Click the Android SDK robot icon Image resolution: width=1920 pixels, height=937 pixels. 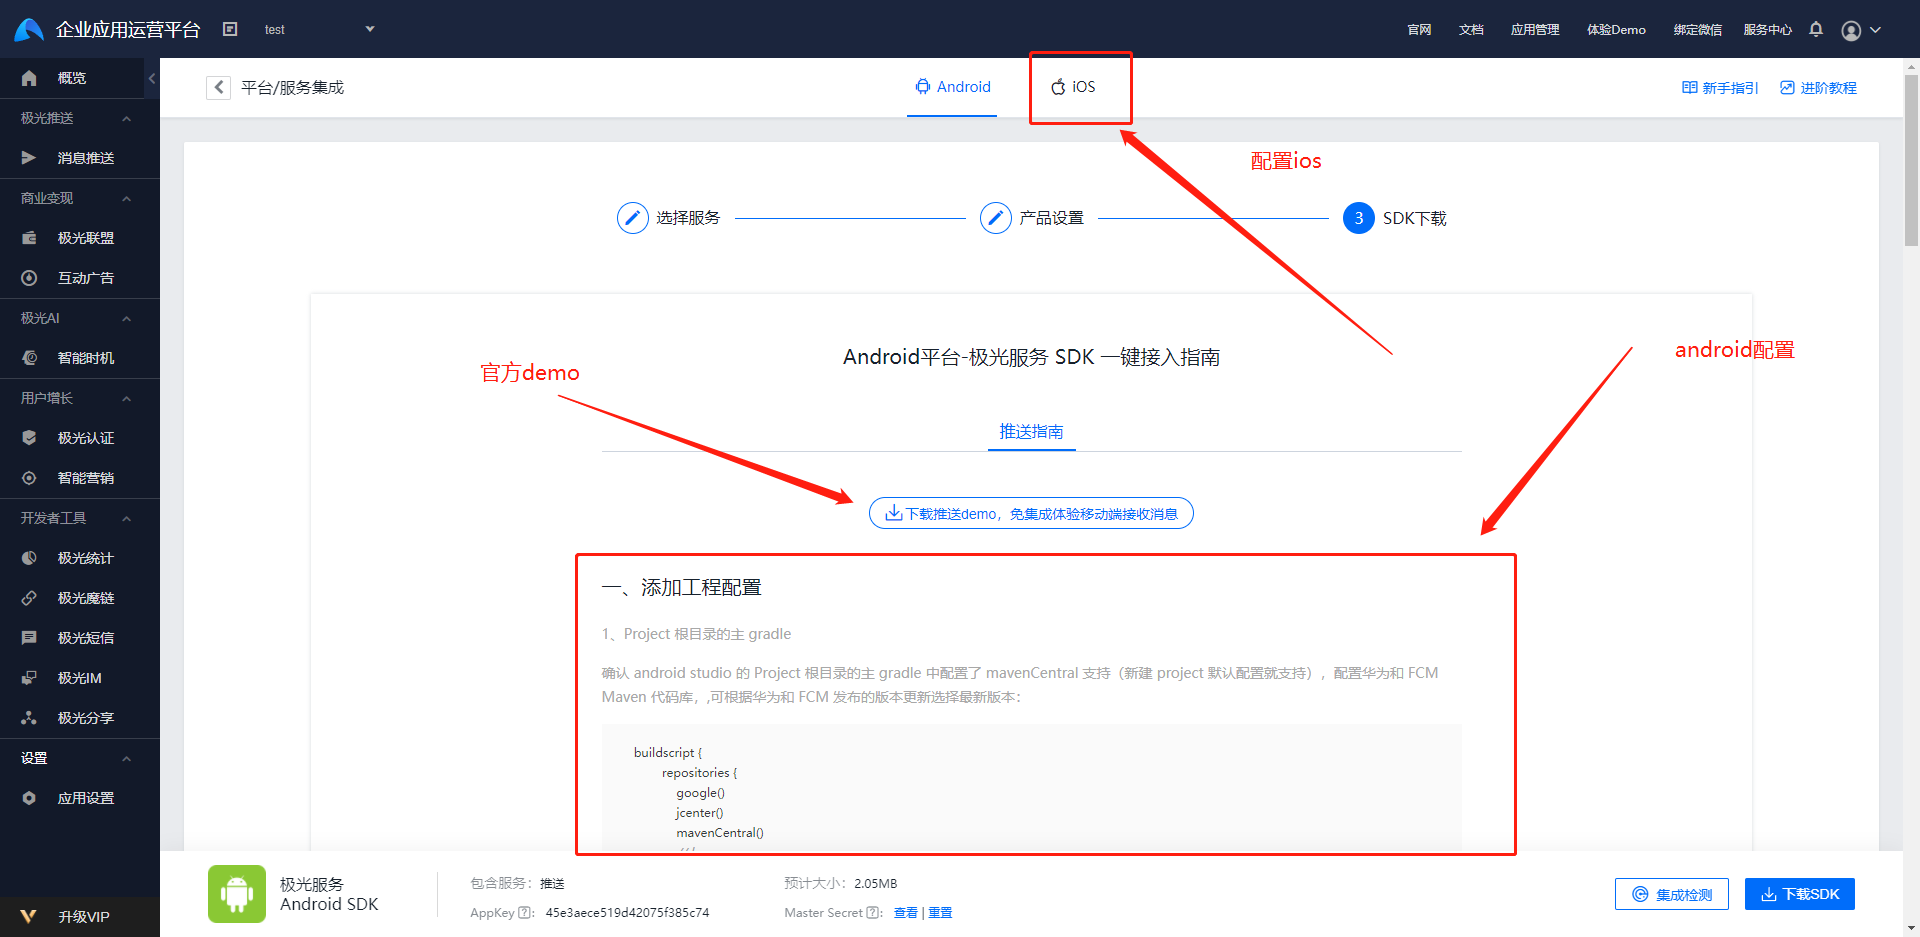[x=237, y=893]
